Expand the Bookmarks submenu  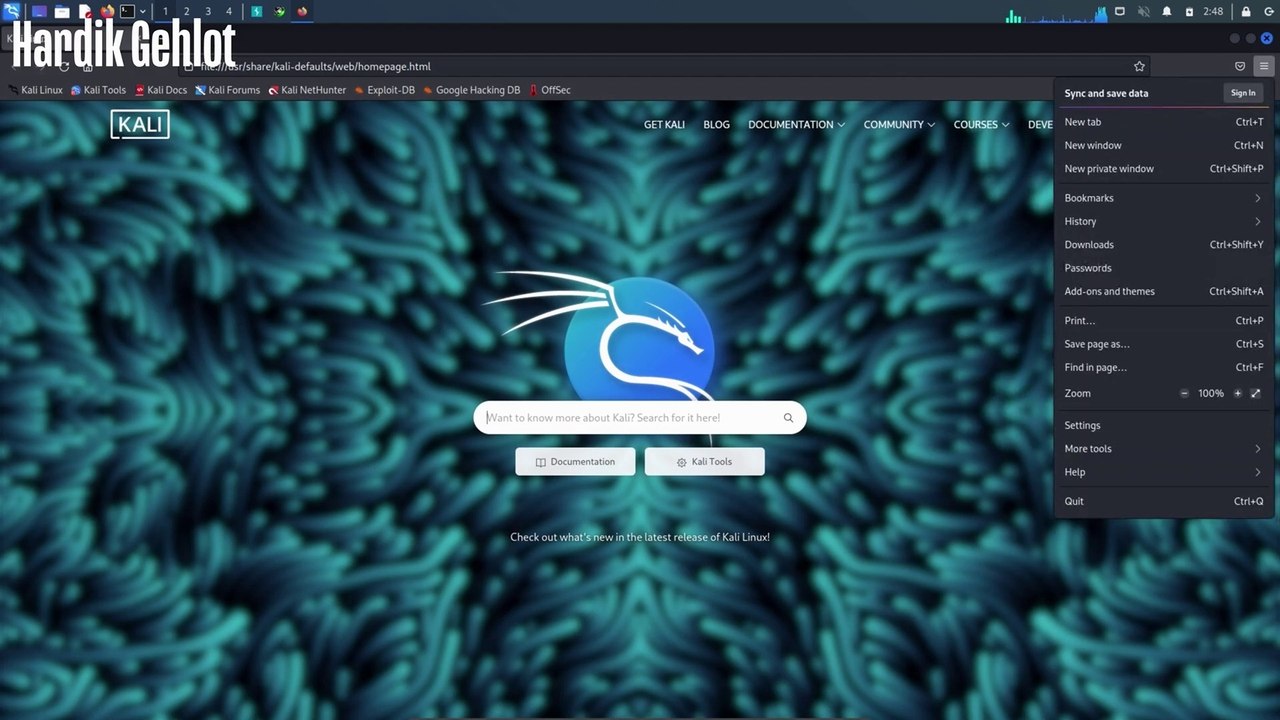[x=1164, y=198]
